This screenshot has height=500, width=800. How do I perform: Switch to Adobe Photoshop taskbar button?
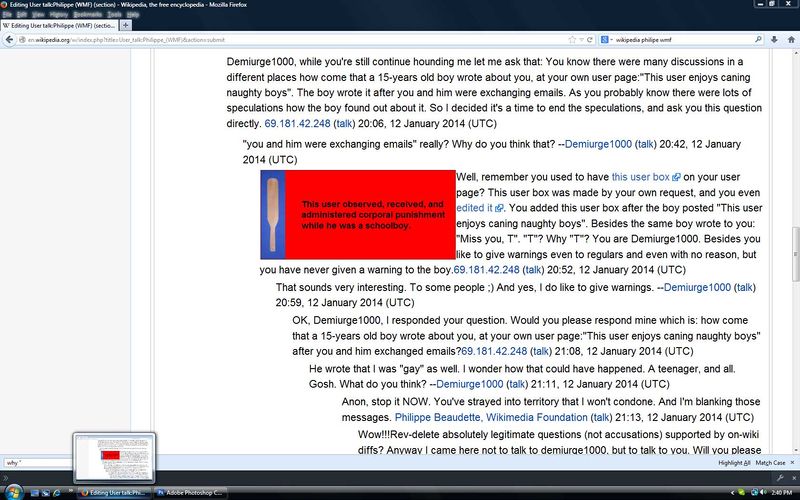[x=191, y=493]
